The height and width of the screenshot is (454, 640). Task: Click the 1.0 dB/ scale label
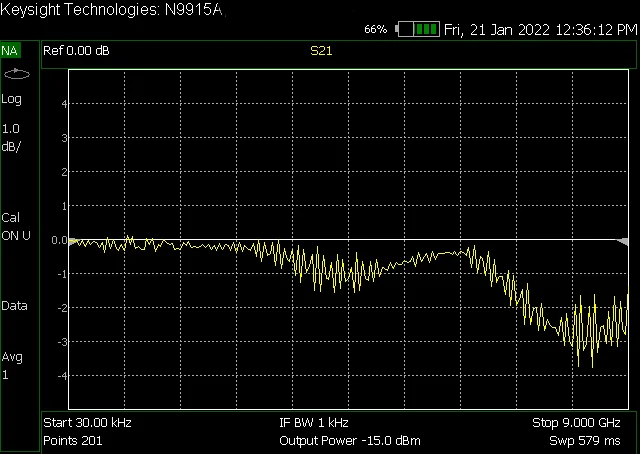pos(11,138)
